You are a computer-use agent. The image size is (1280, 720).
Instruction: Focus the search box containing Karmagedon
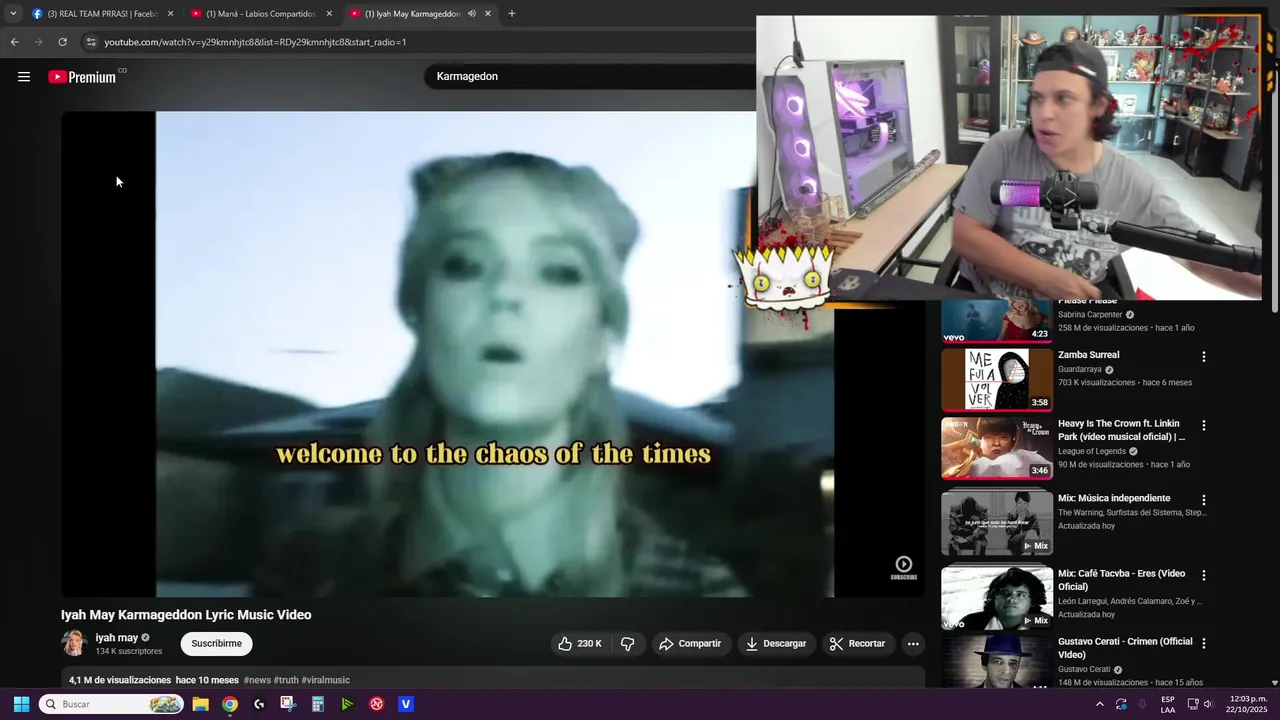590,76
